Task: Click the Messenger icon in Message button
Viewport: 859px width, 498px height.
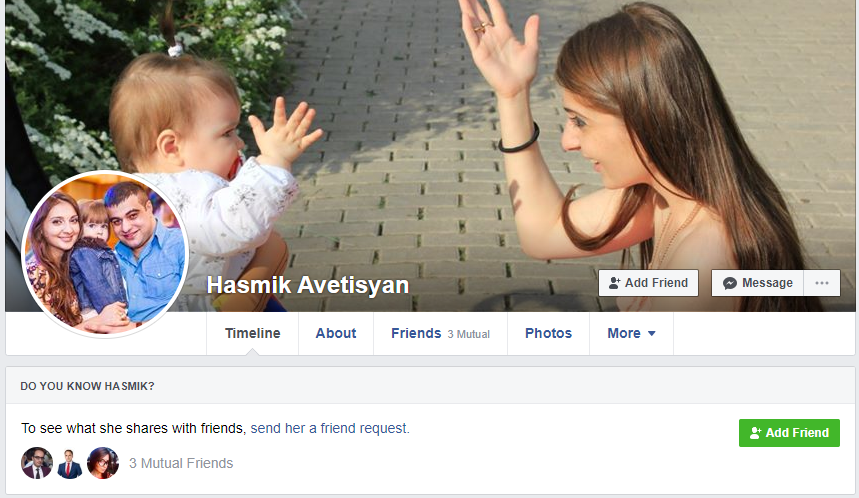Action: pyautogui.click(x=730, y=283)
